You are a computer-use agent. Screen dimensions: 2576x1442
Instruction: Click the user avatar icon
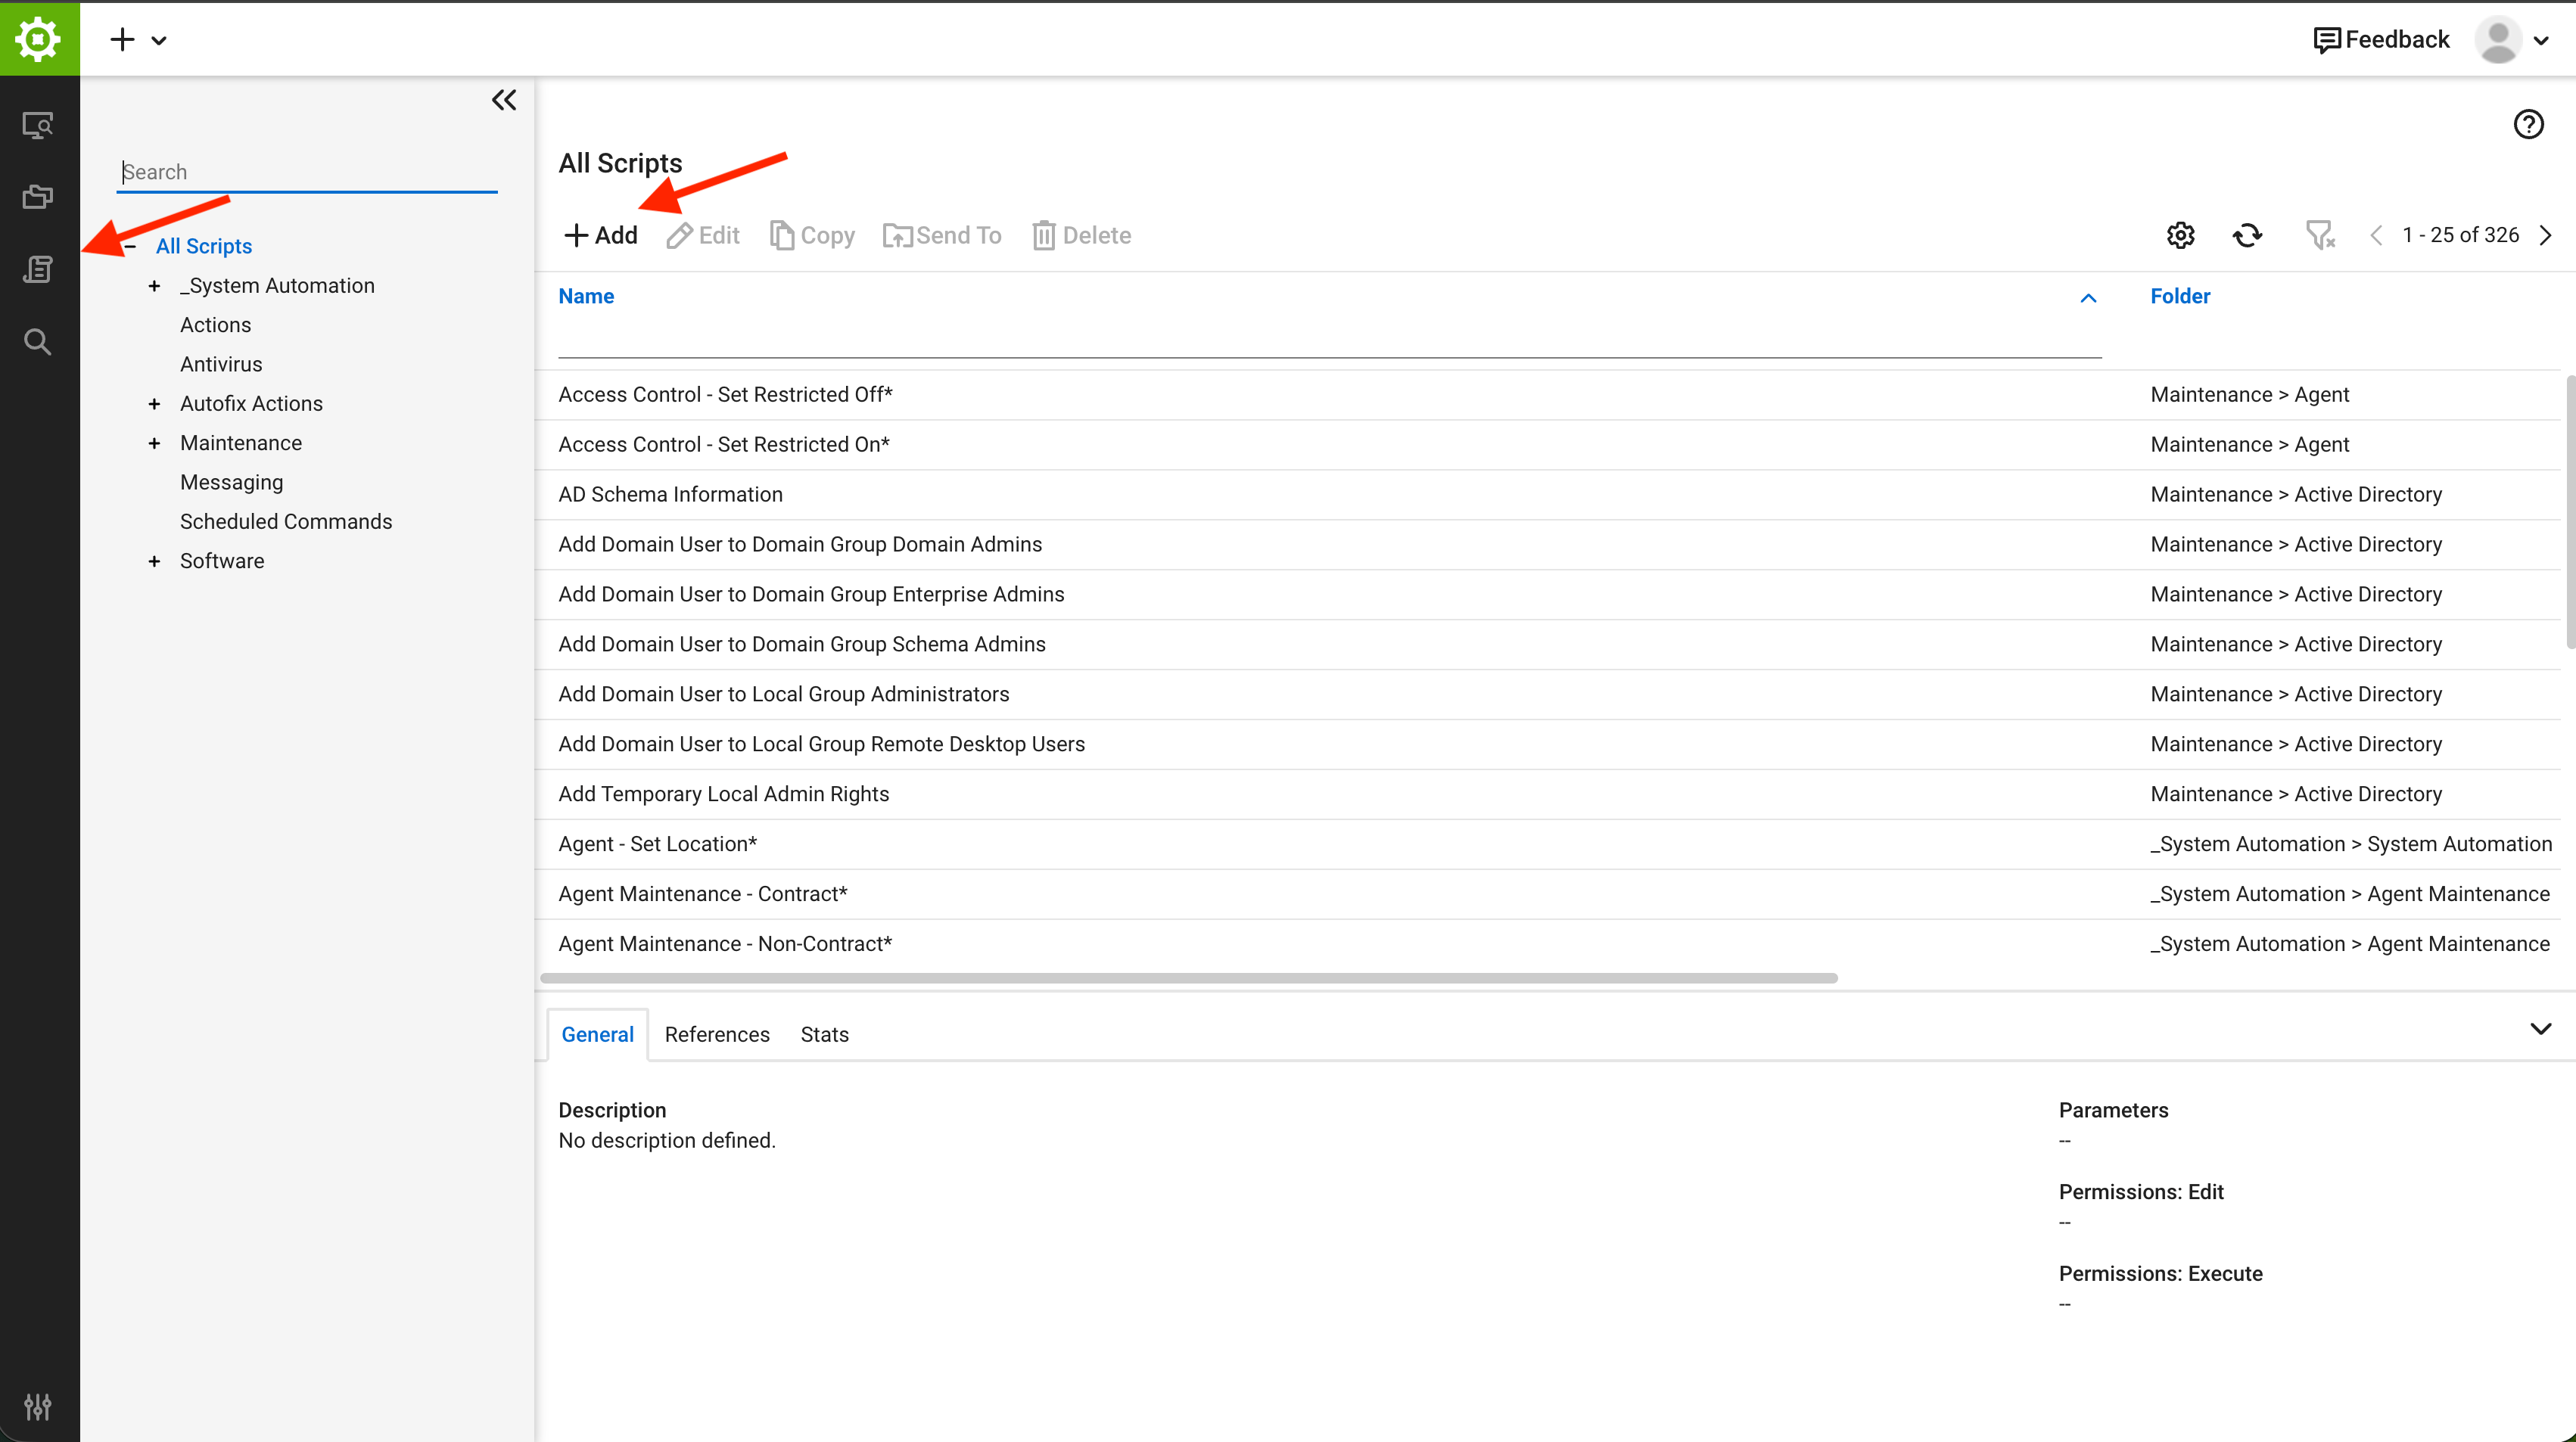click(x=2498, y=40)
